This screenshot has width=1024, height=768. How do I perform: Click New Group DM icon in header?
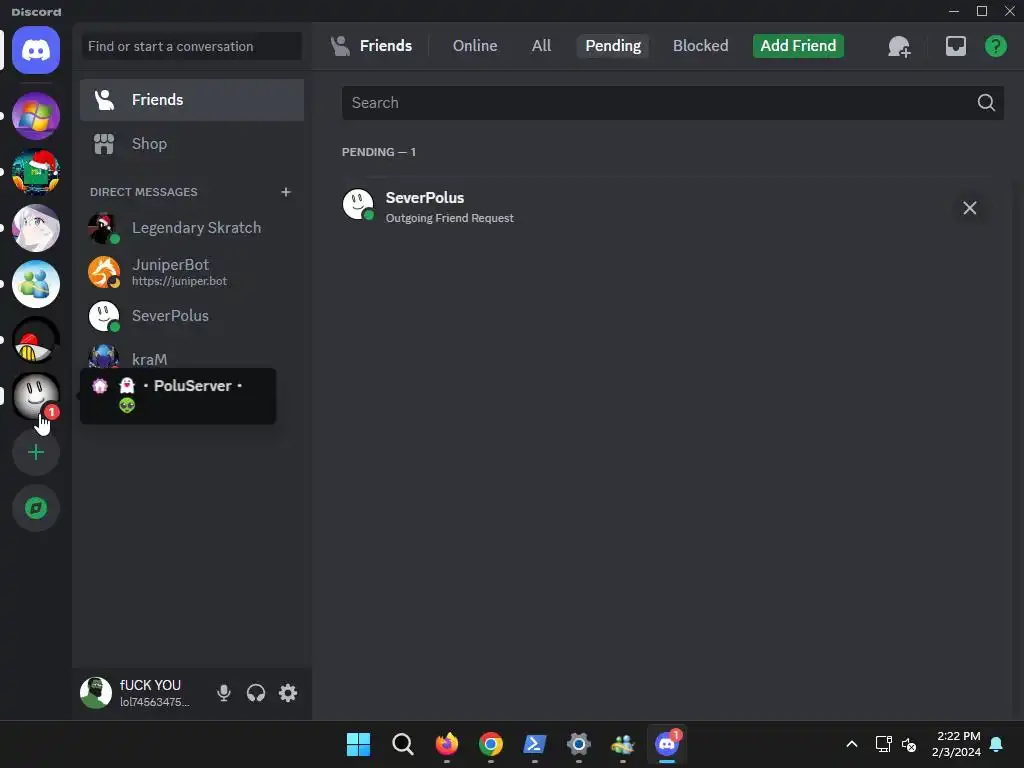(x=899, y=46)
